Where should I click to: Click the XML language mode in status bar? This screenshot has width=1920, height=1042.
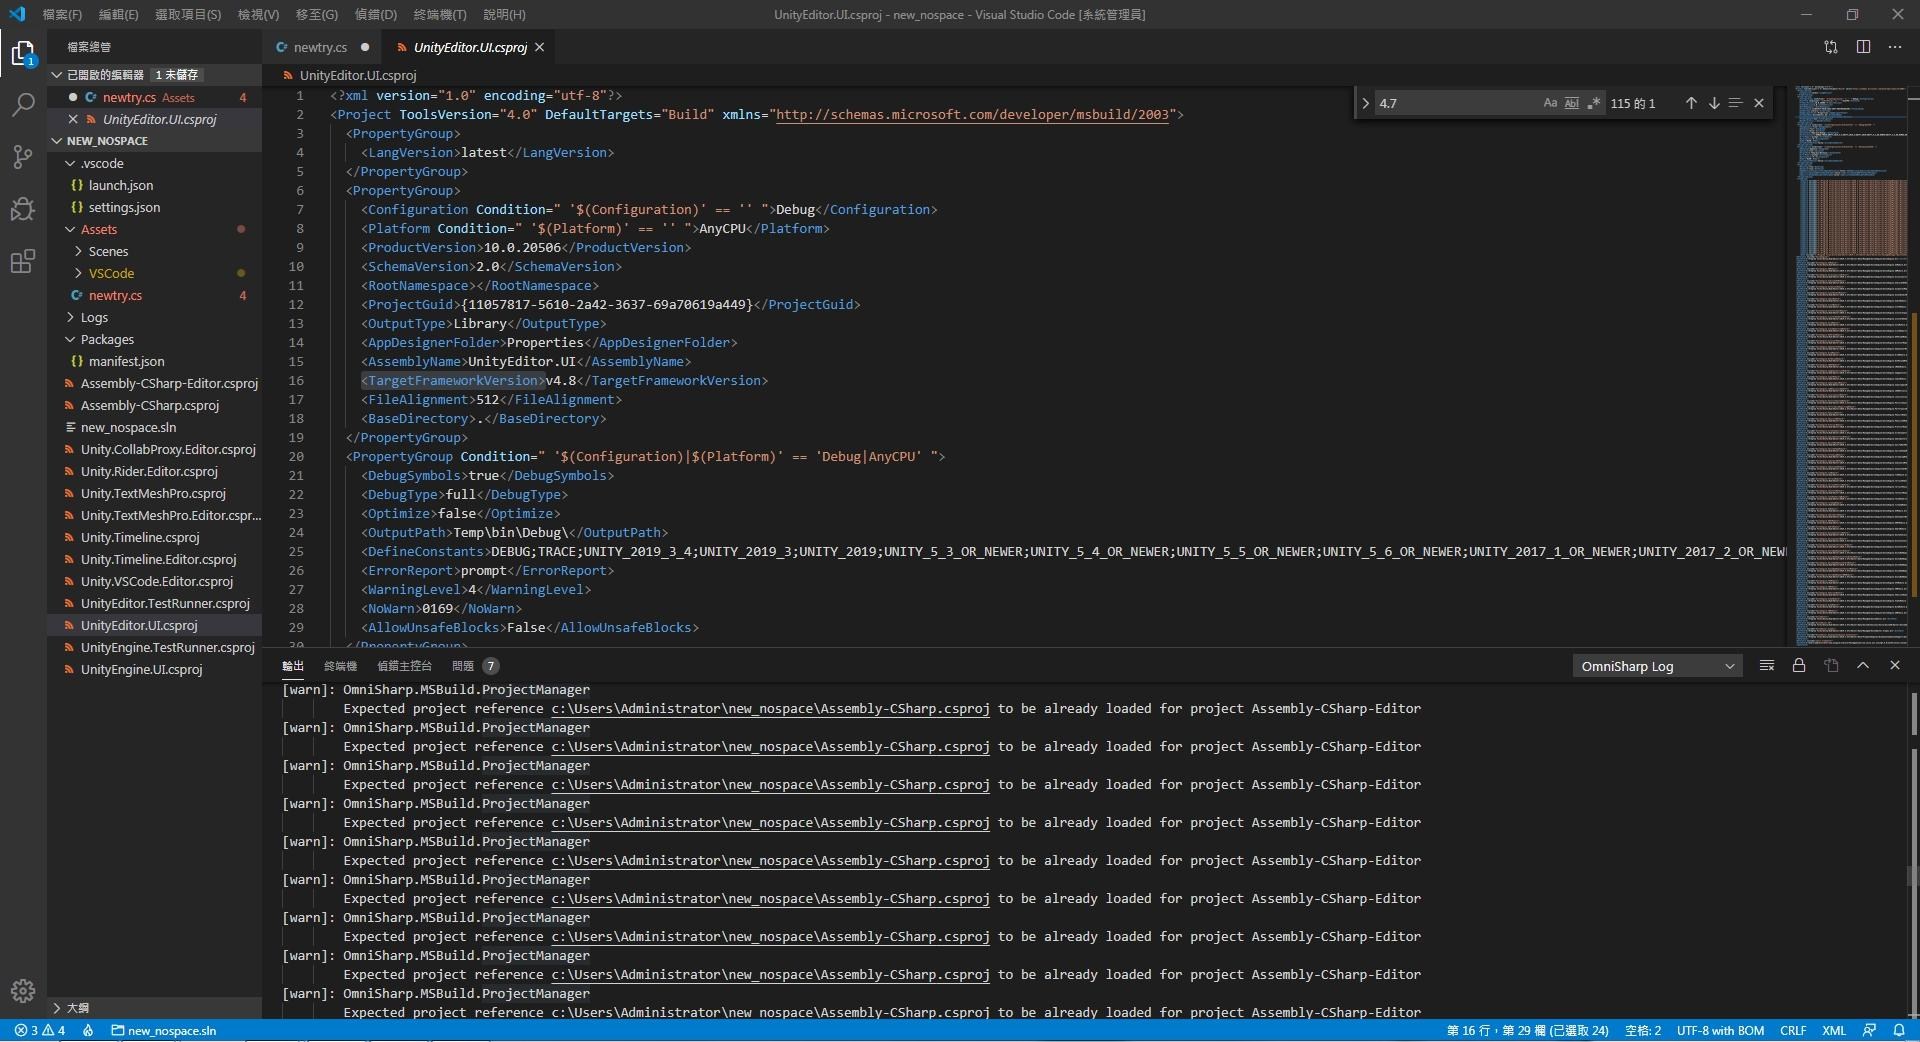pos(1833,1030)
